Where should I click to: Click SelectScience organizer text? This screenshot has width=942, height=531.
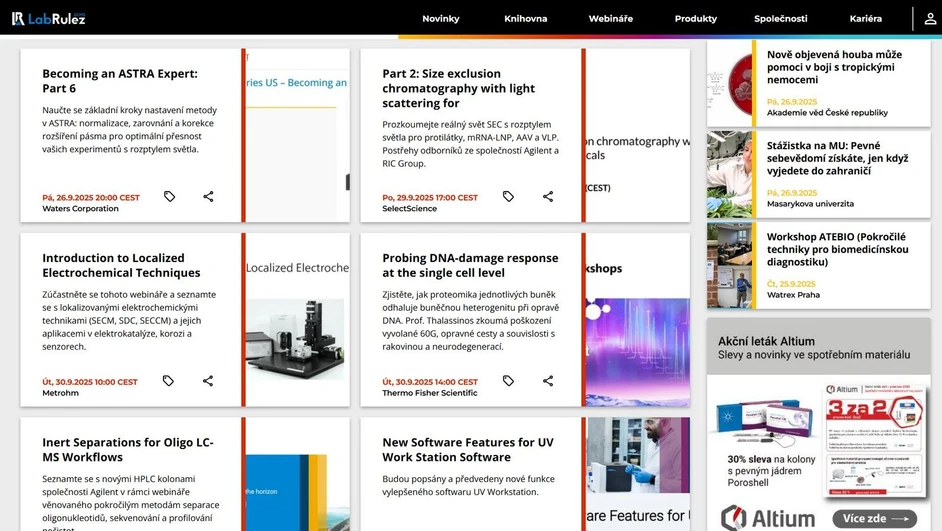(x=410, y=209)
